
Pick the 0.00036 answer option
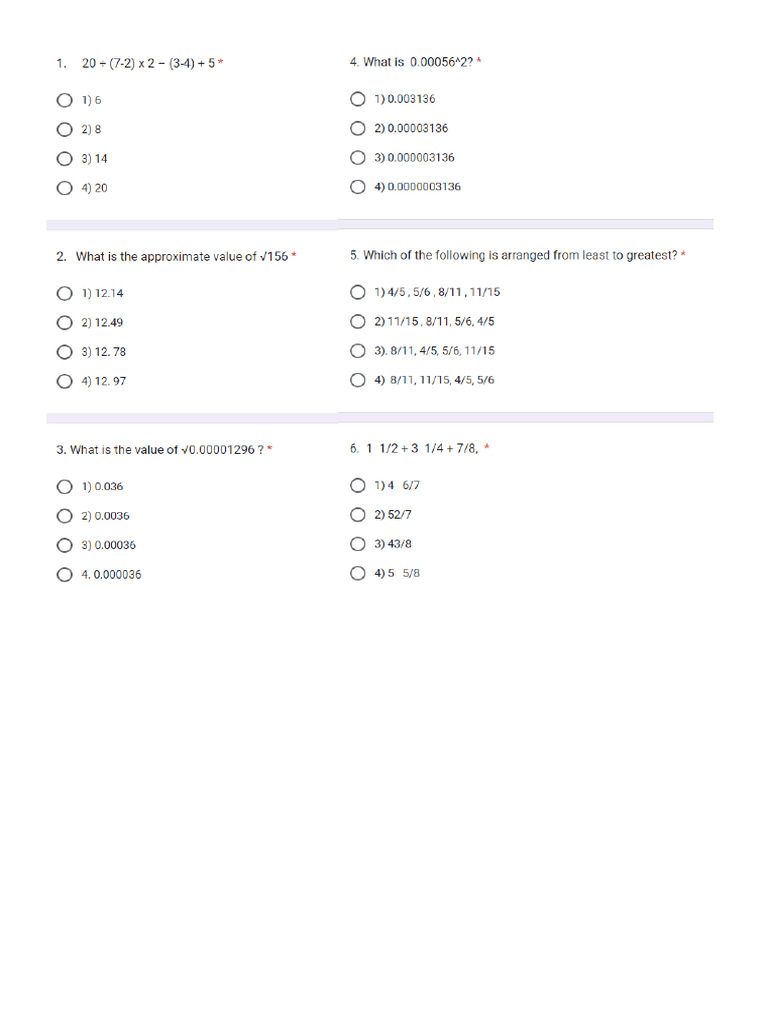65,545
